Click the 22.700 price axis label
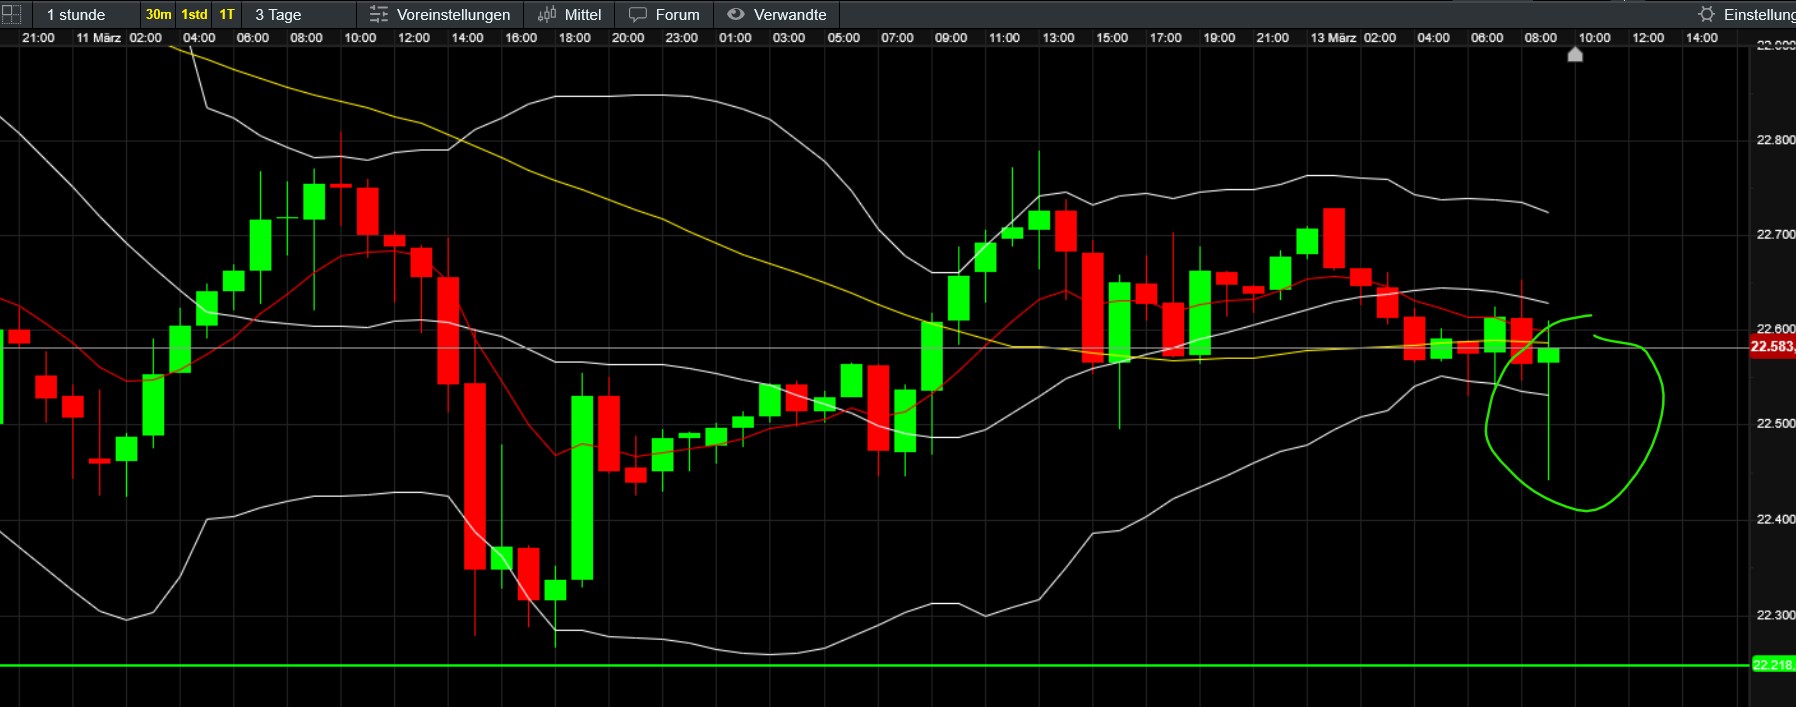Viewport: 1796px width, 707px height. pyautogui.click(x=1775, y=234)
